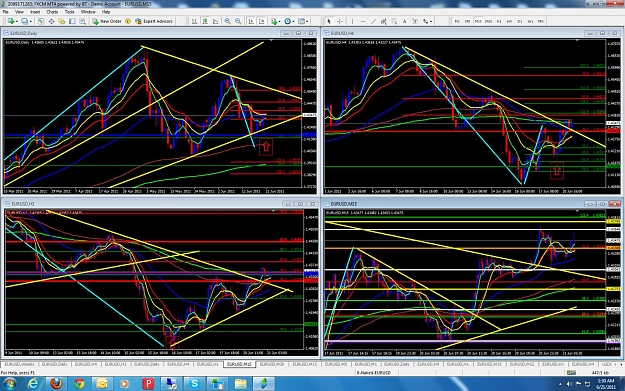Select the Fibonacci Retracement tool
Image resolution: width=625 pixels, height=391 pixels.
click(x=394, y=21)
